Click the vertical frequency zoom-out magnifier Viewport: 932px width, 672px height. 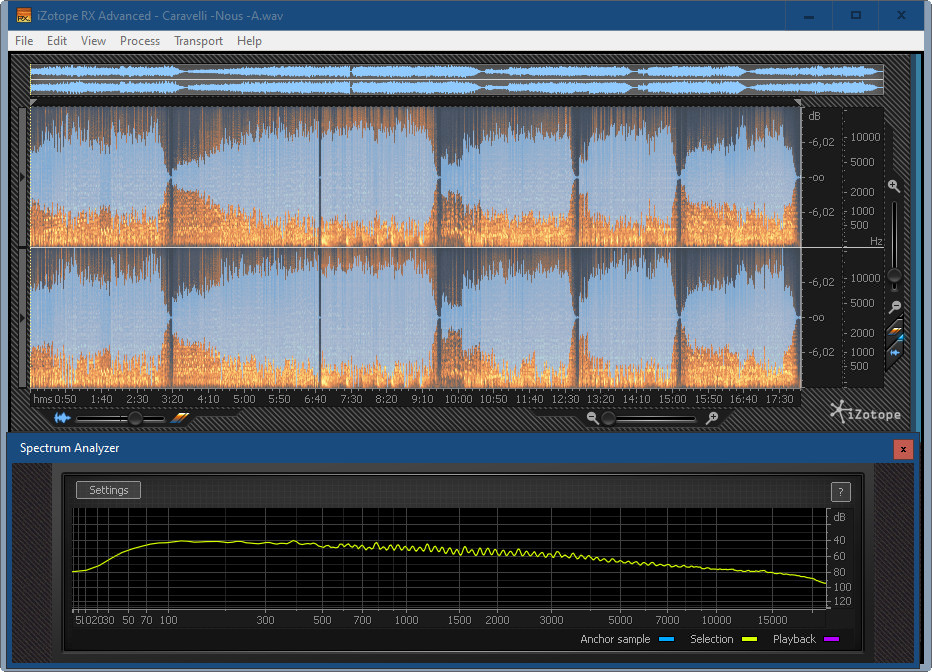(894, 307)
